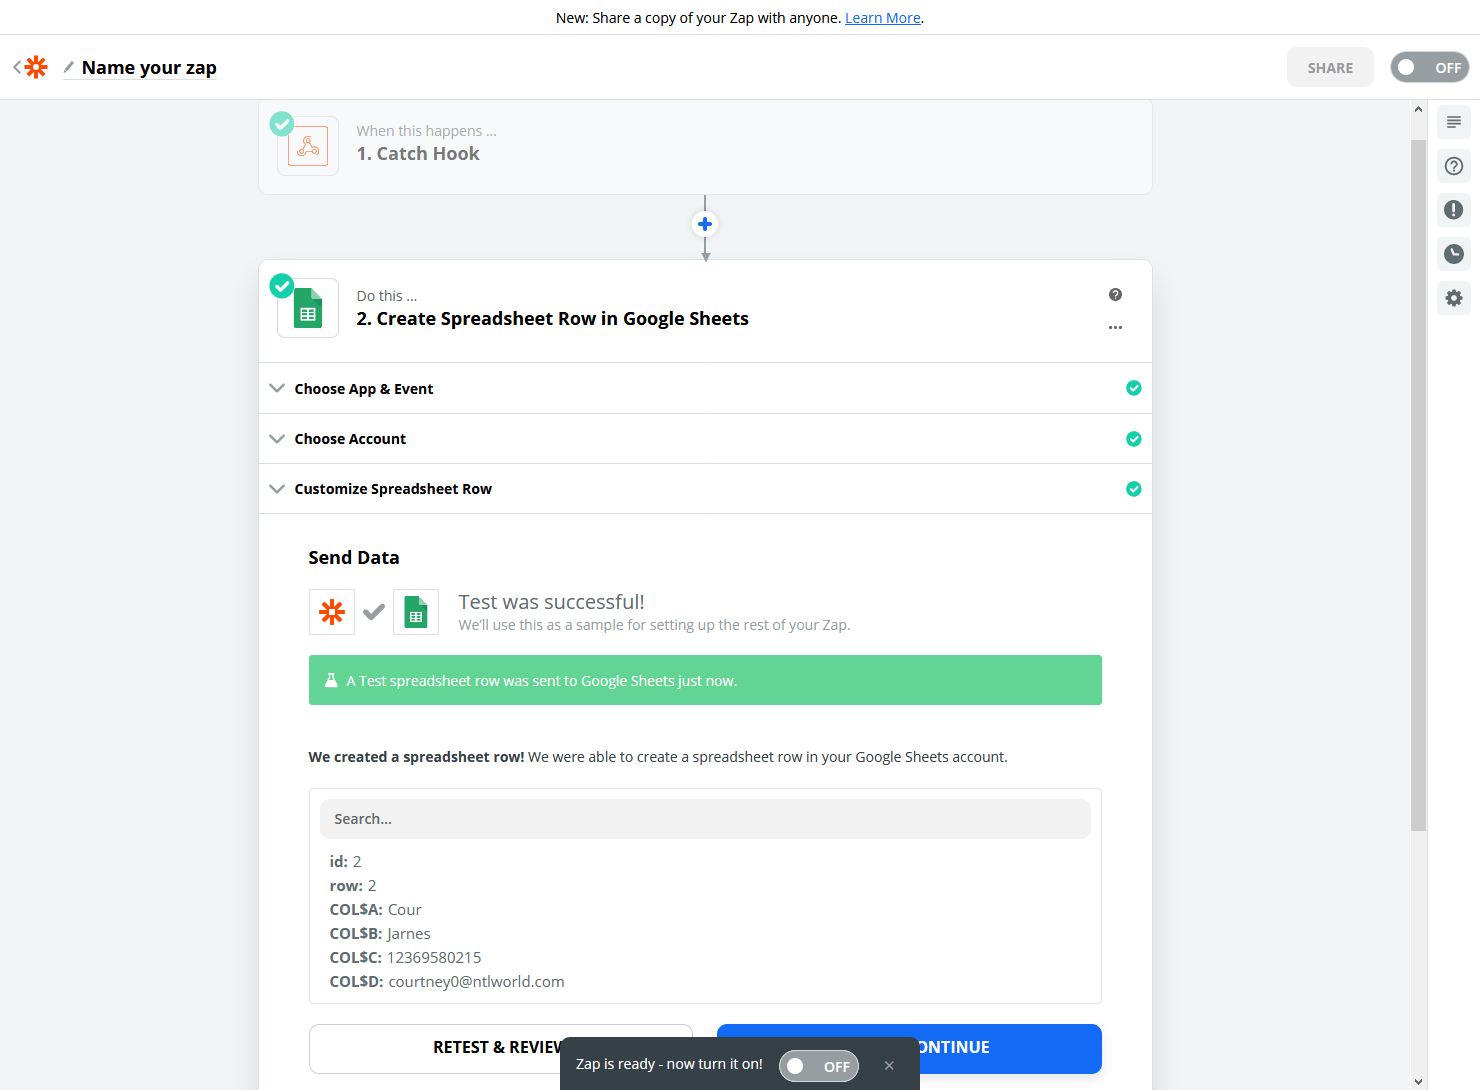Open the outline notes icon in sidebar
The width and height of the screenshot is (1480, 1090).
pos(1454,122)
